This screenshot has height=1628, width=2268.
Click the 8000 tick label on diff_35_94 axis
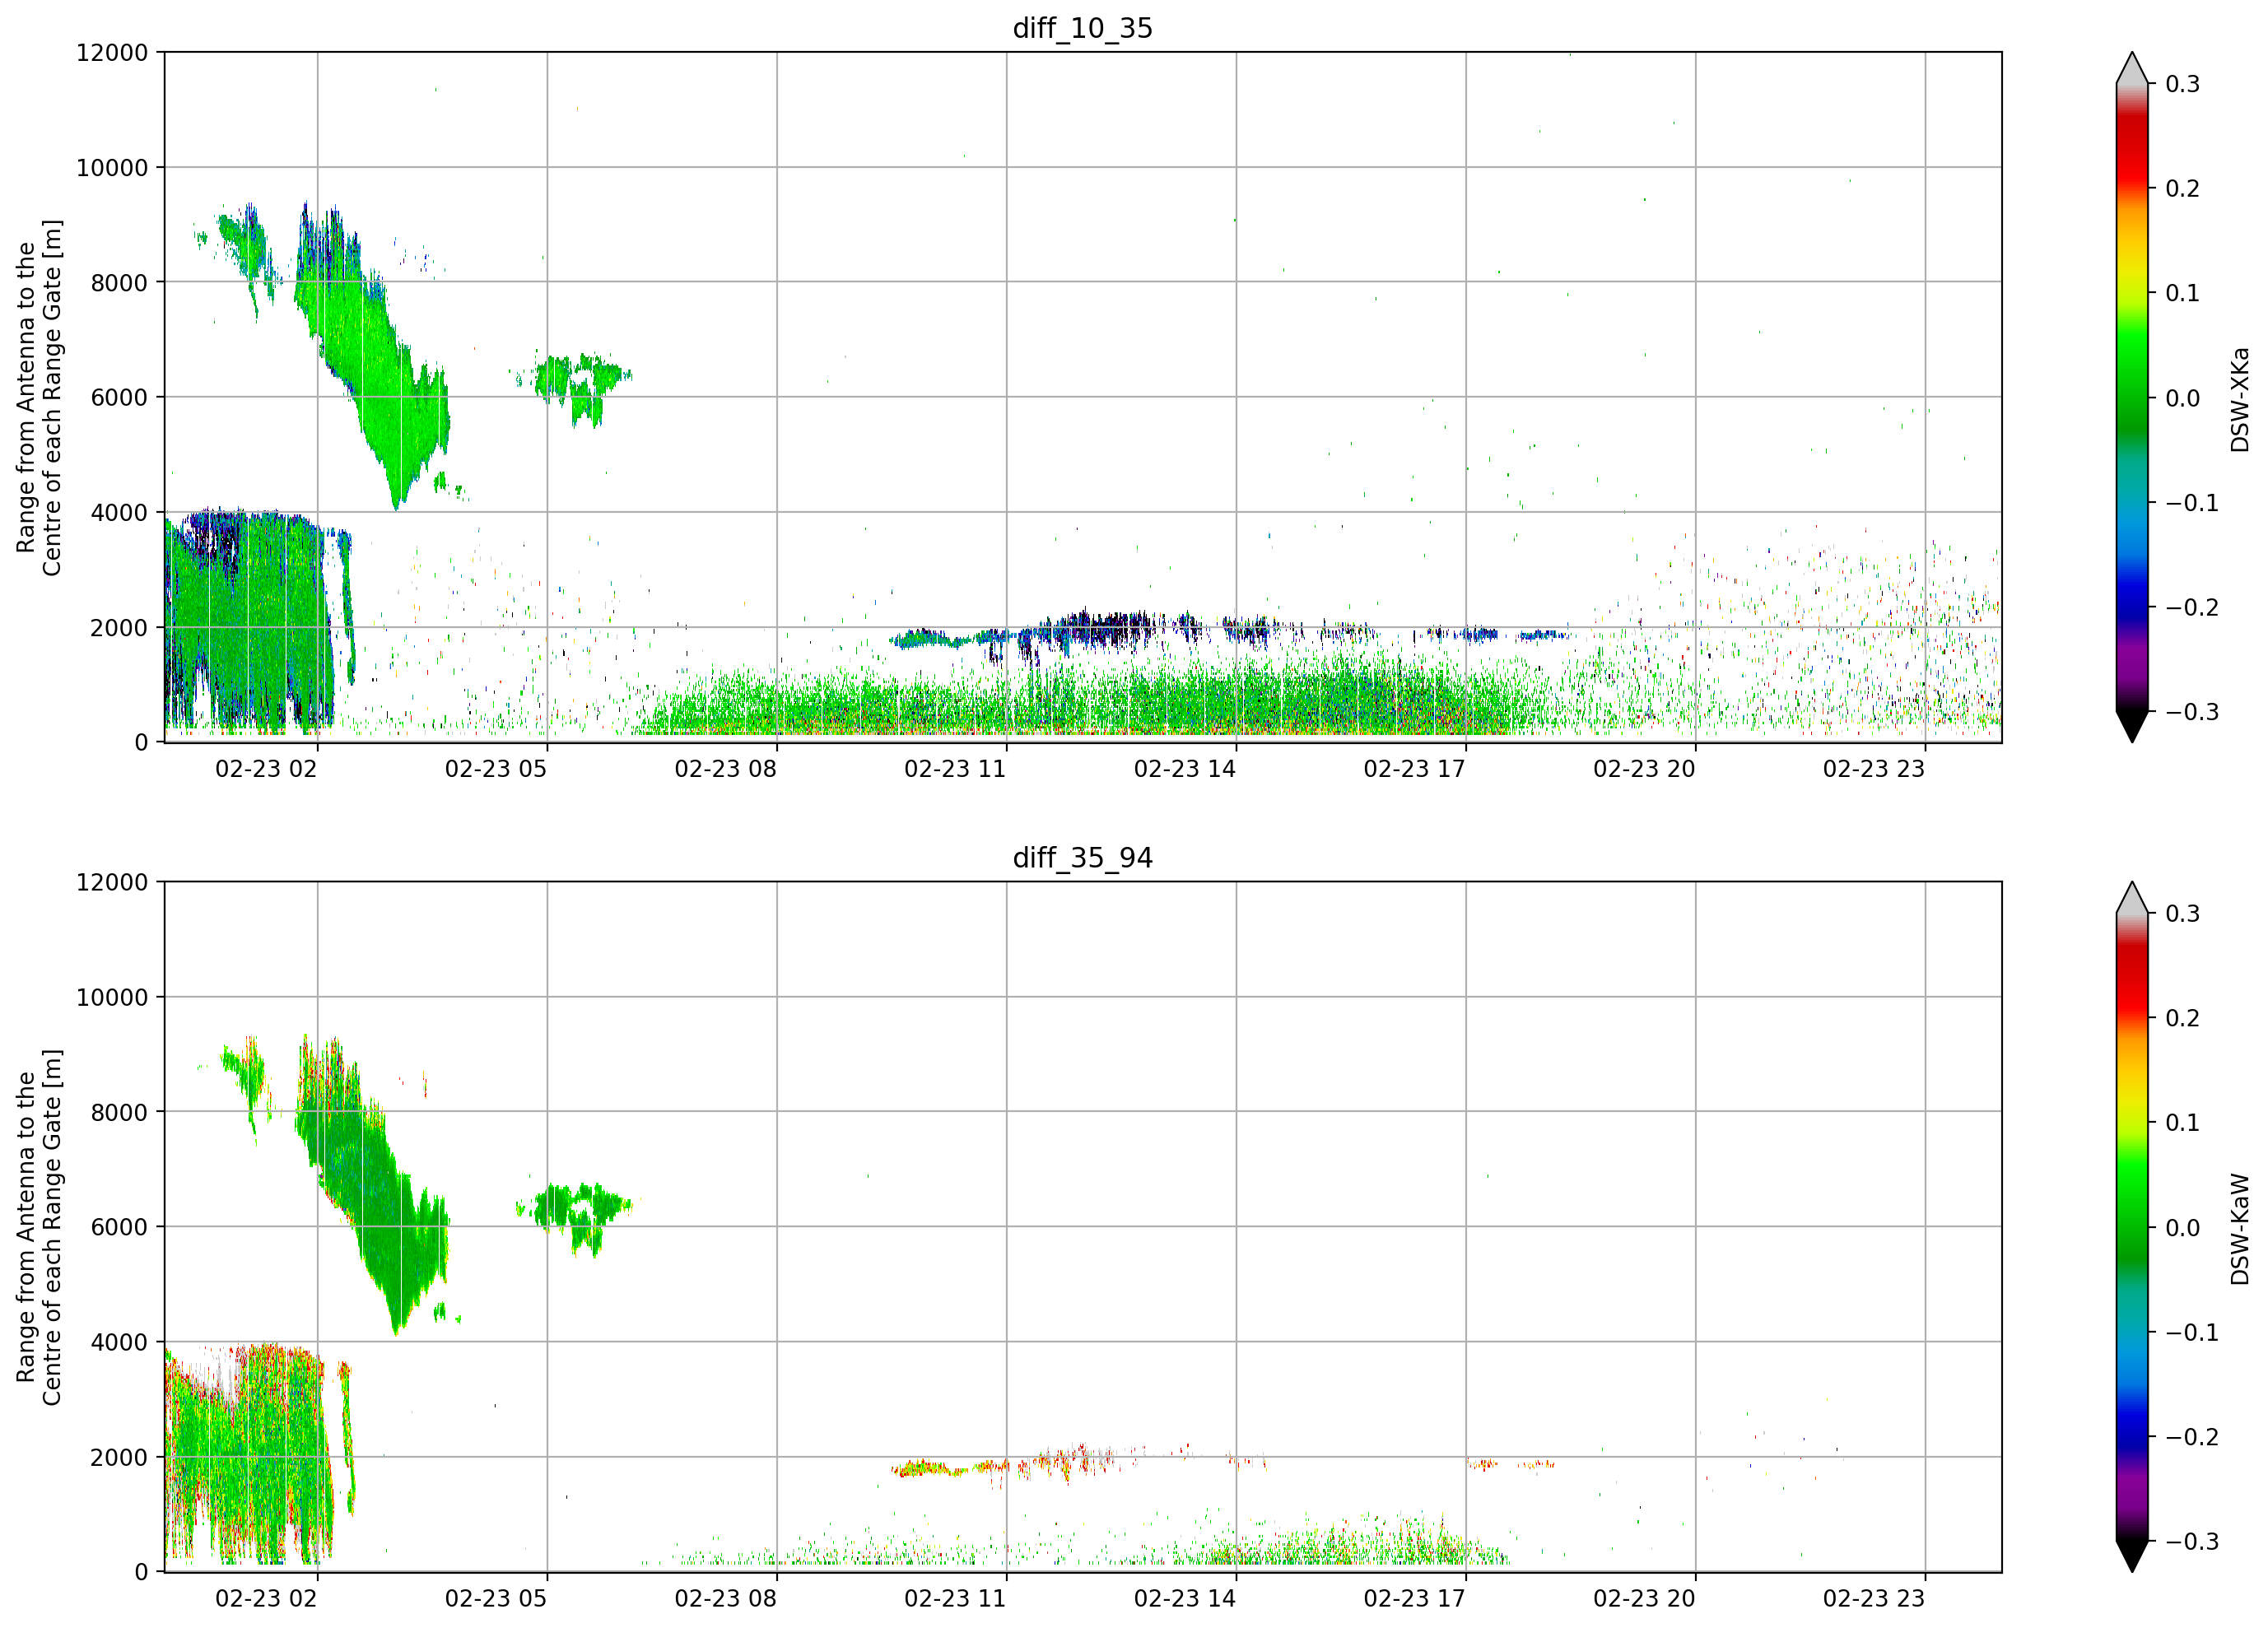(119, 1113)
